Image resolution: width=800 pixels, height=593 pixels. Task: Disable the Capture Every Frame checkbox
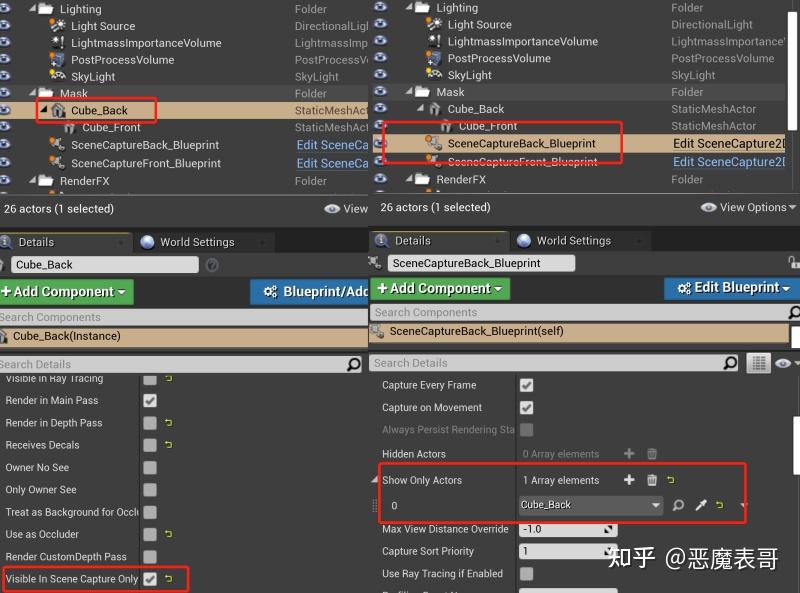(x=527, y=385)
